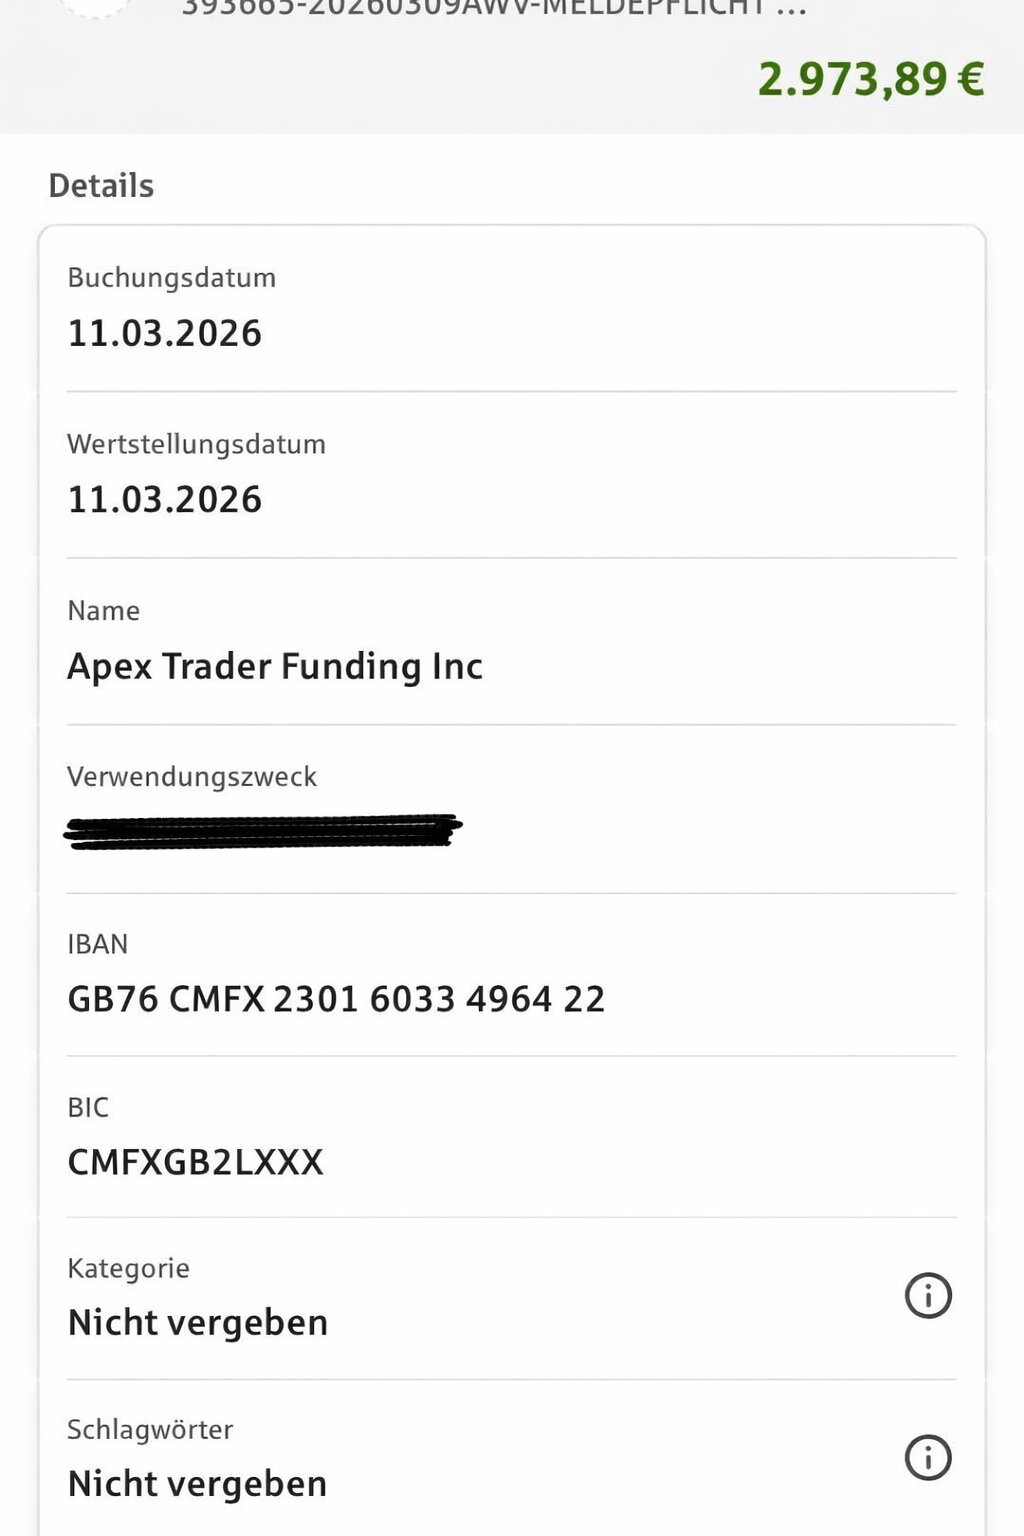Click the Buchungsdatum field label

pyautogui.click(x=171, y=278)
